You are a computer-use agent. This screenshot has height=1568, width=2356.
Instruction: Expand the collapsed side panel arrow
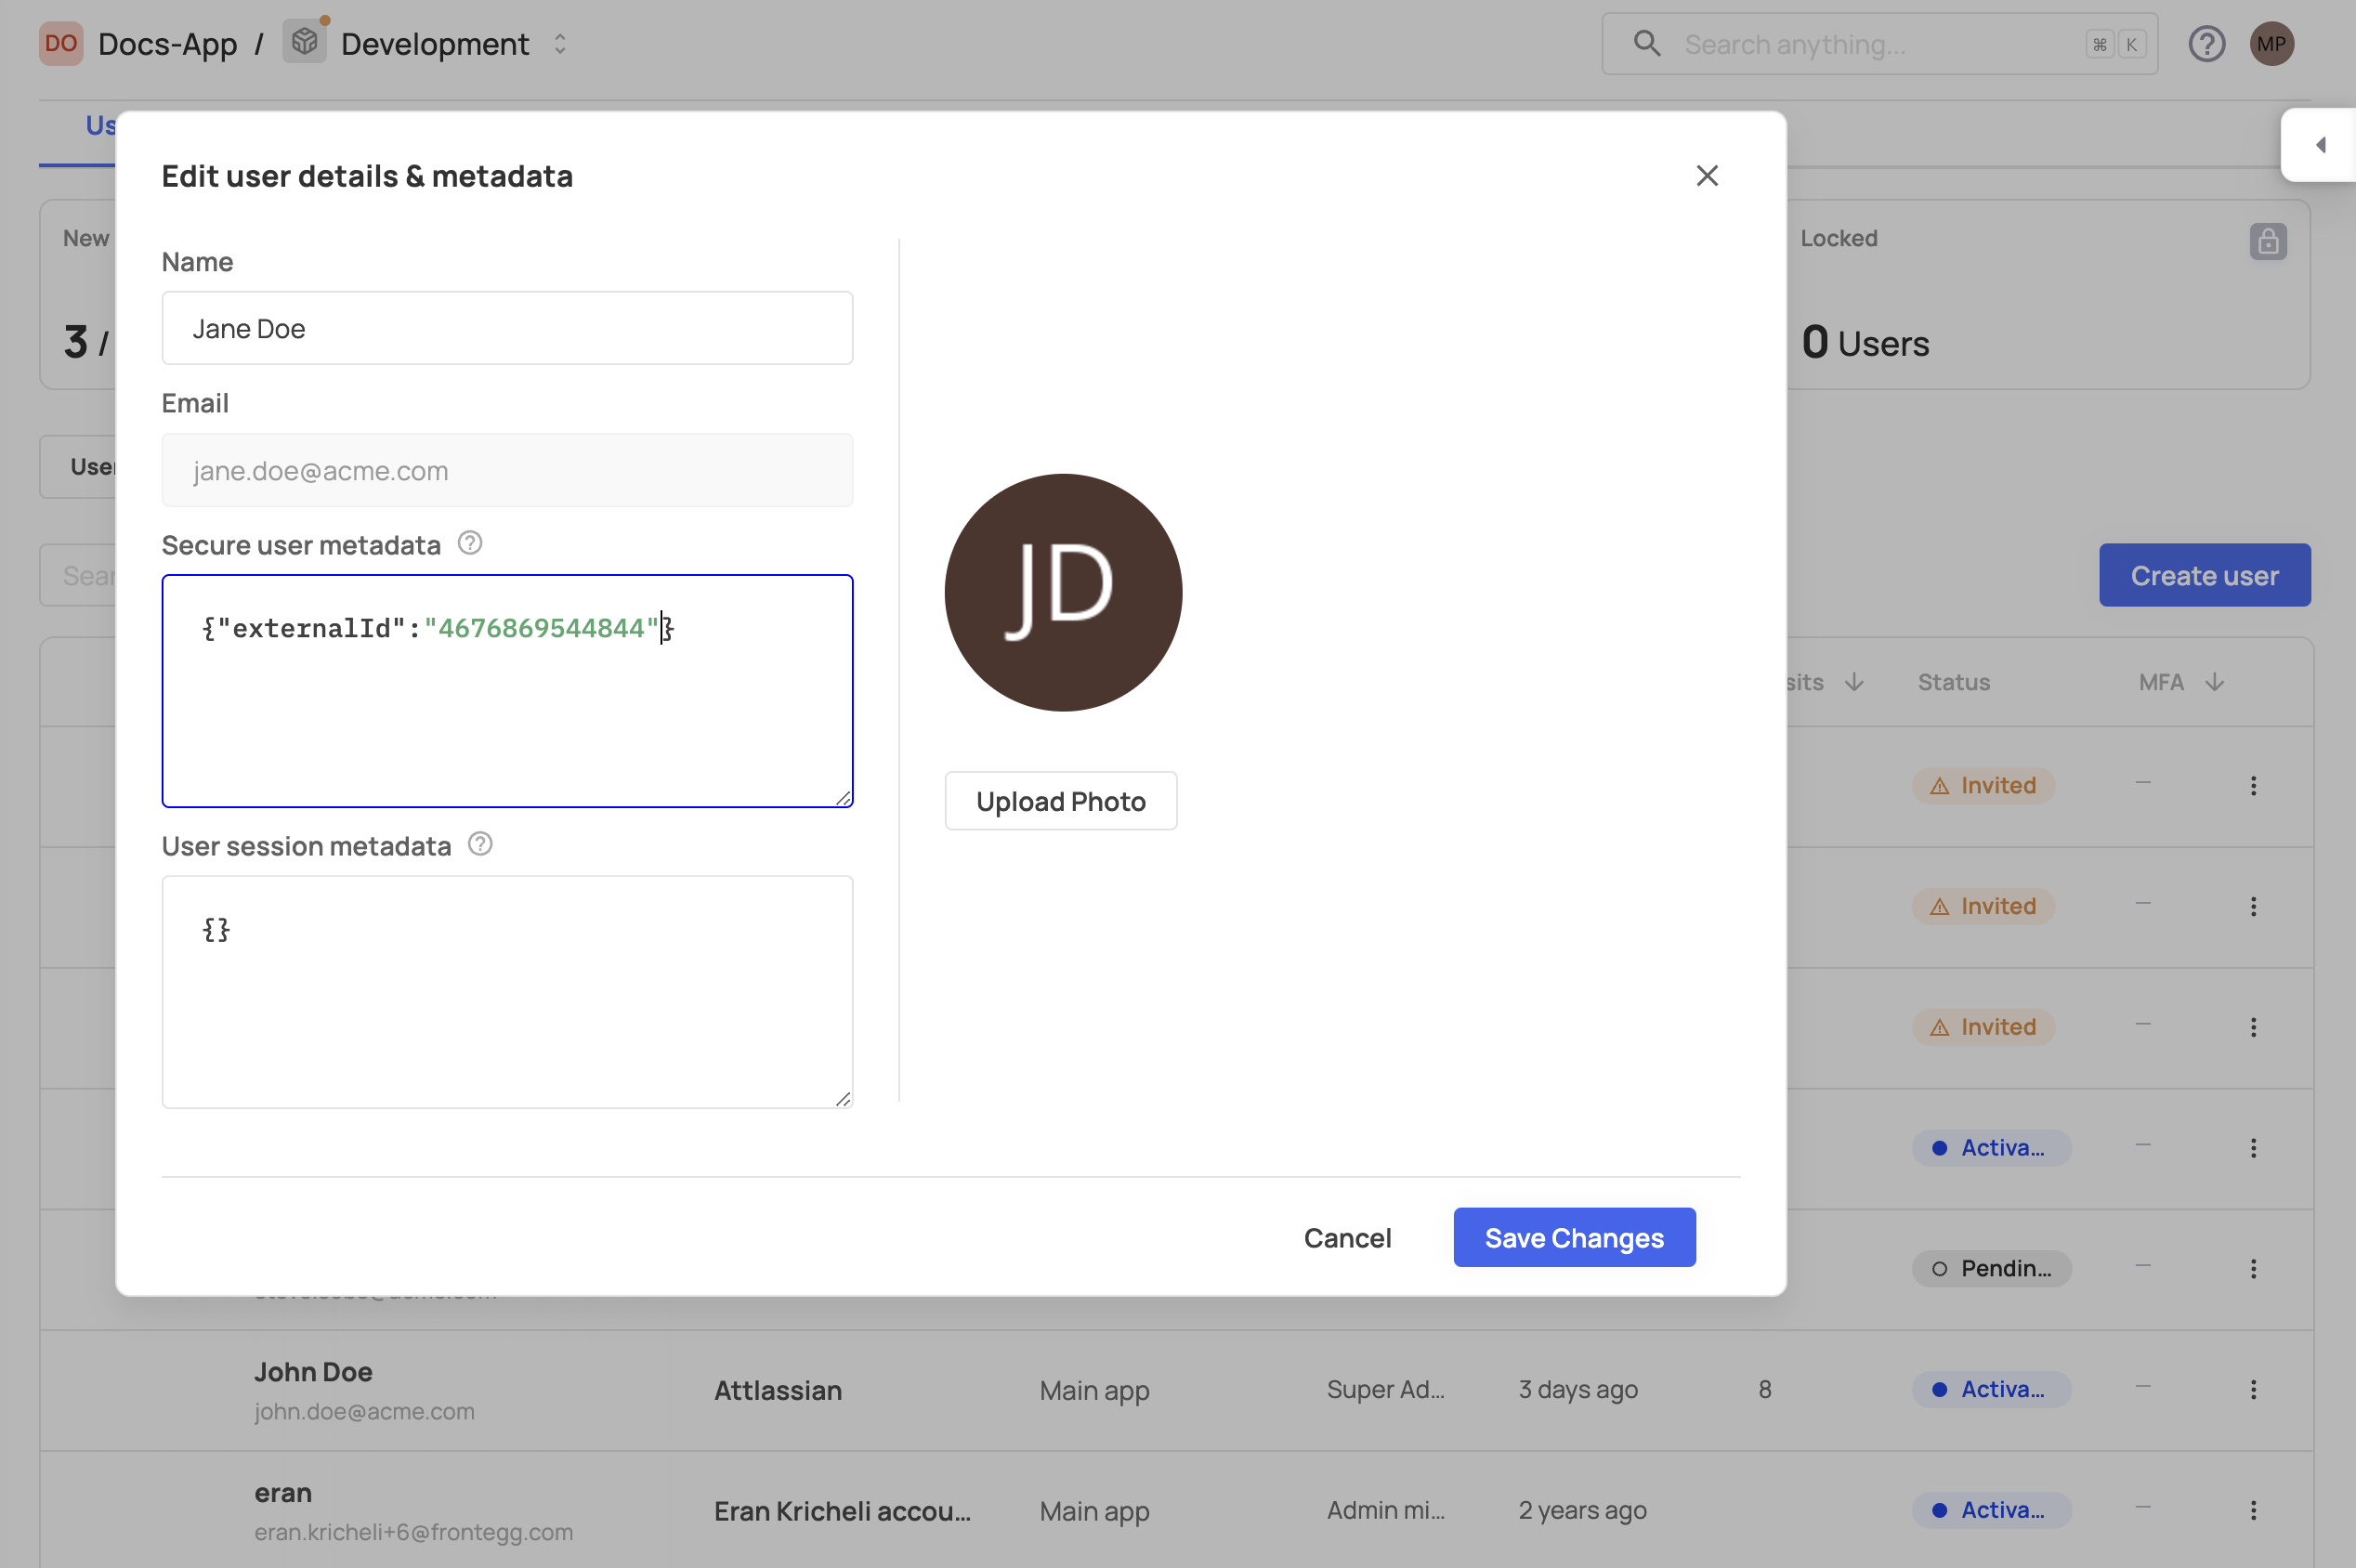coord(2320,145)
